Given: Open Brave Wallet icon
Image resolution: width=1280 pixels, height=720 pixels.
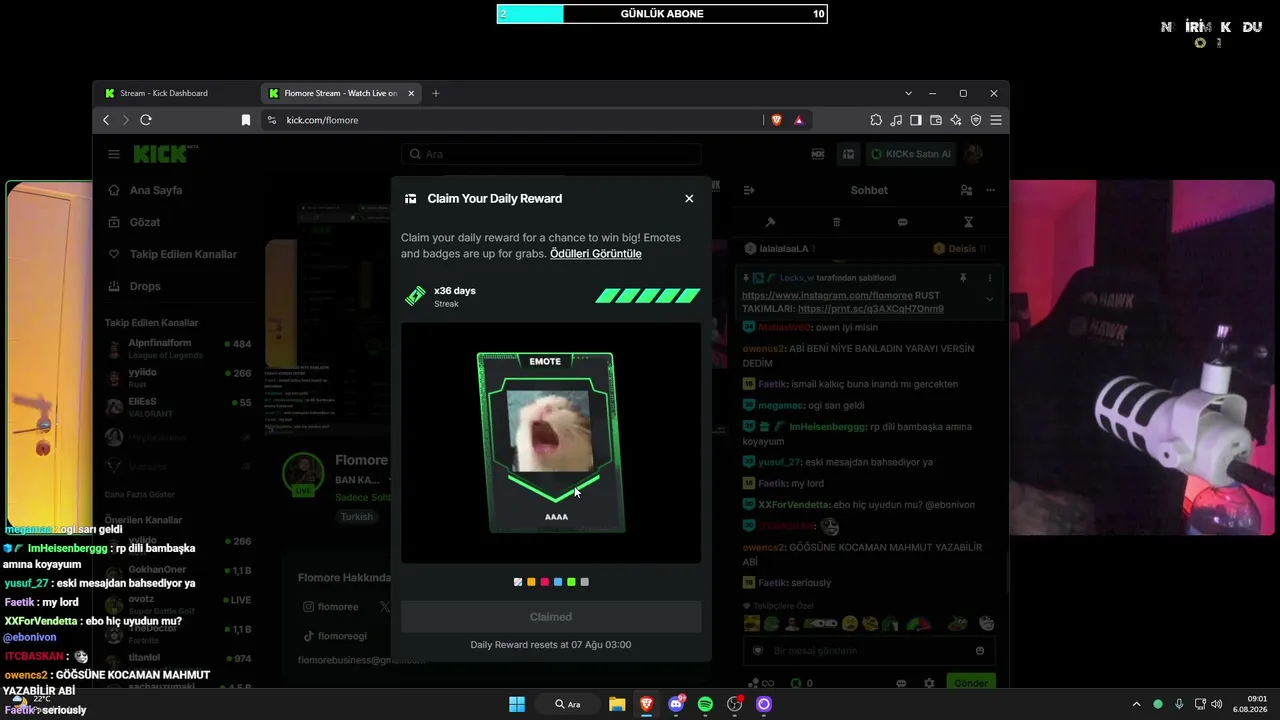Looking at the screenshot, I should coord(936,120).
